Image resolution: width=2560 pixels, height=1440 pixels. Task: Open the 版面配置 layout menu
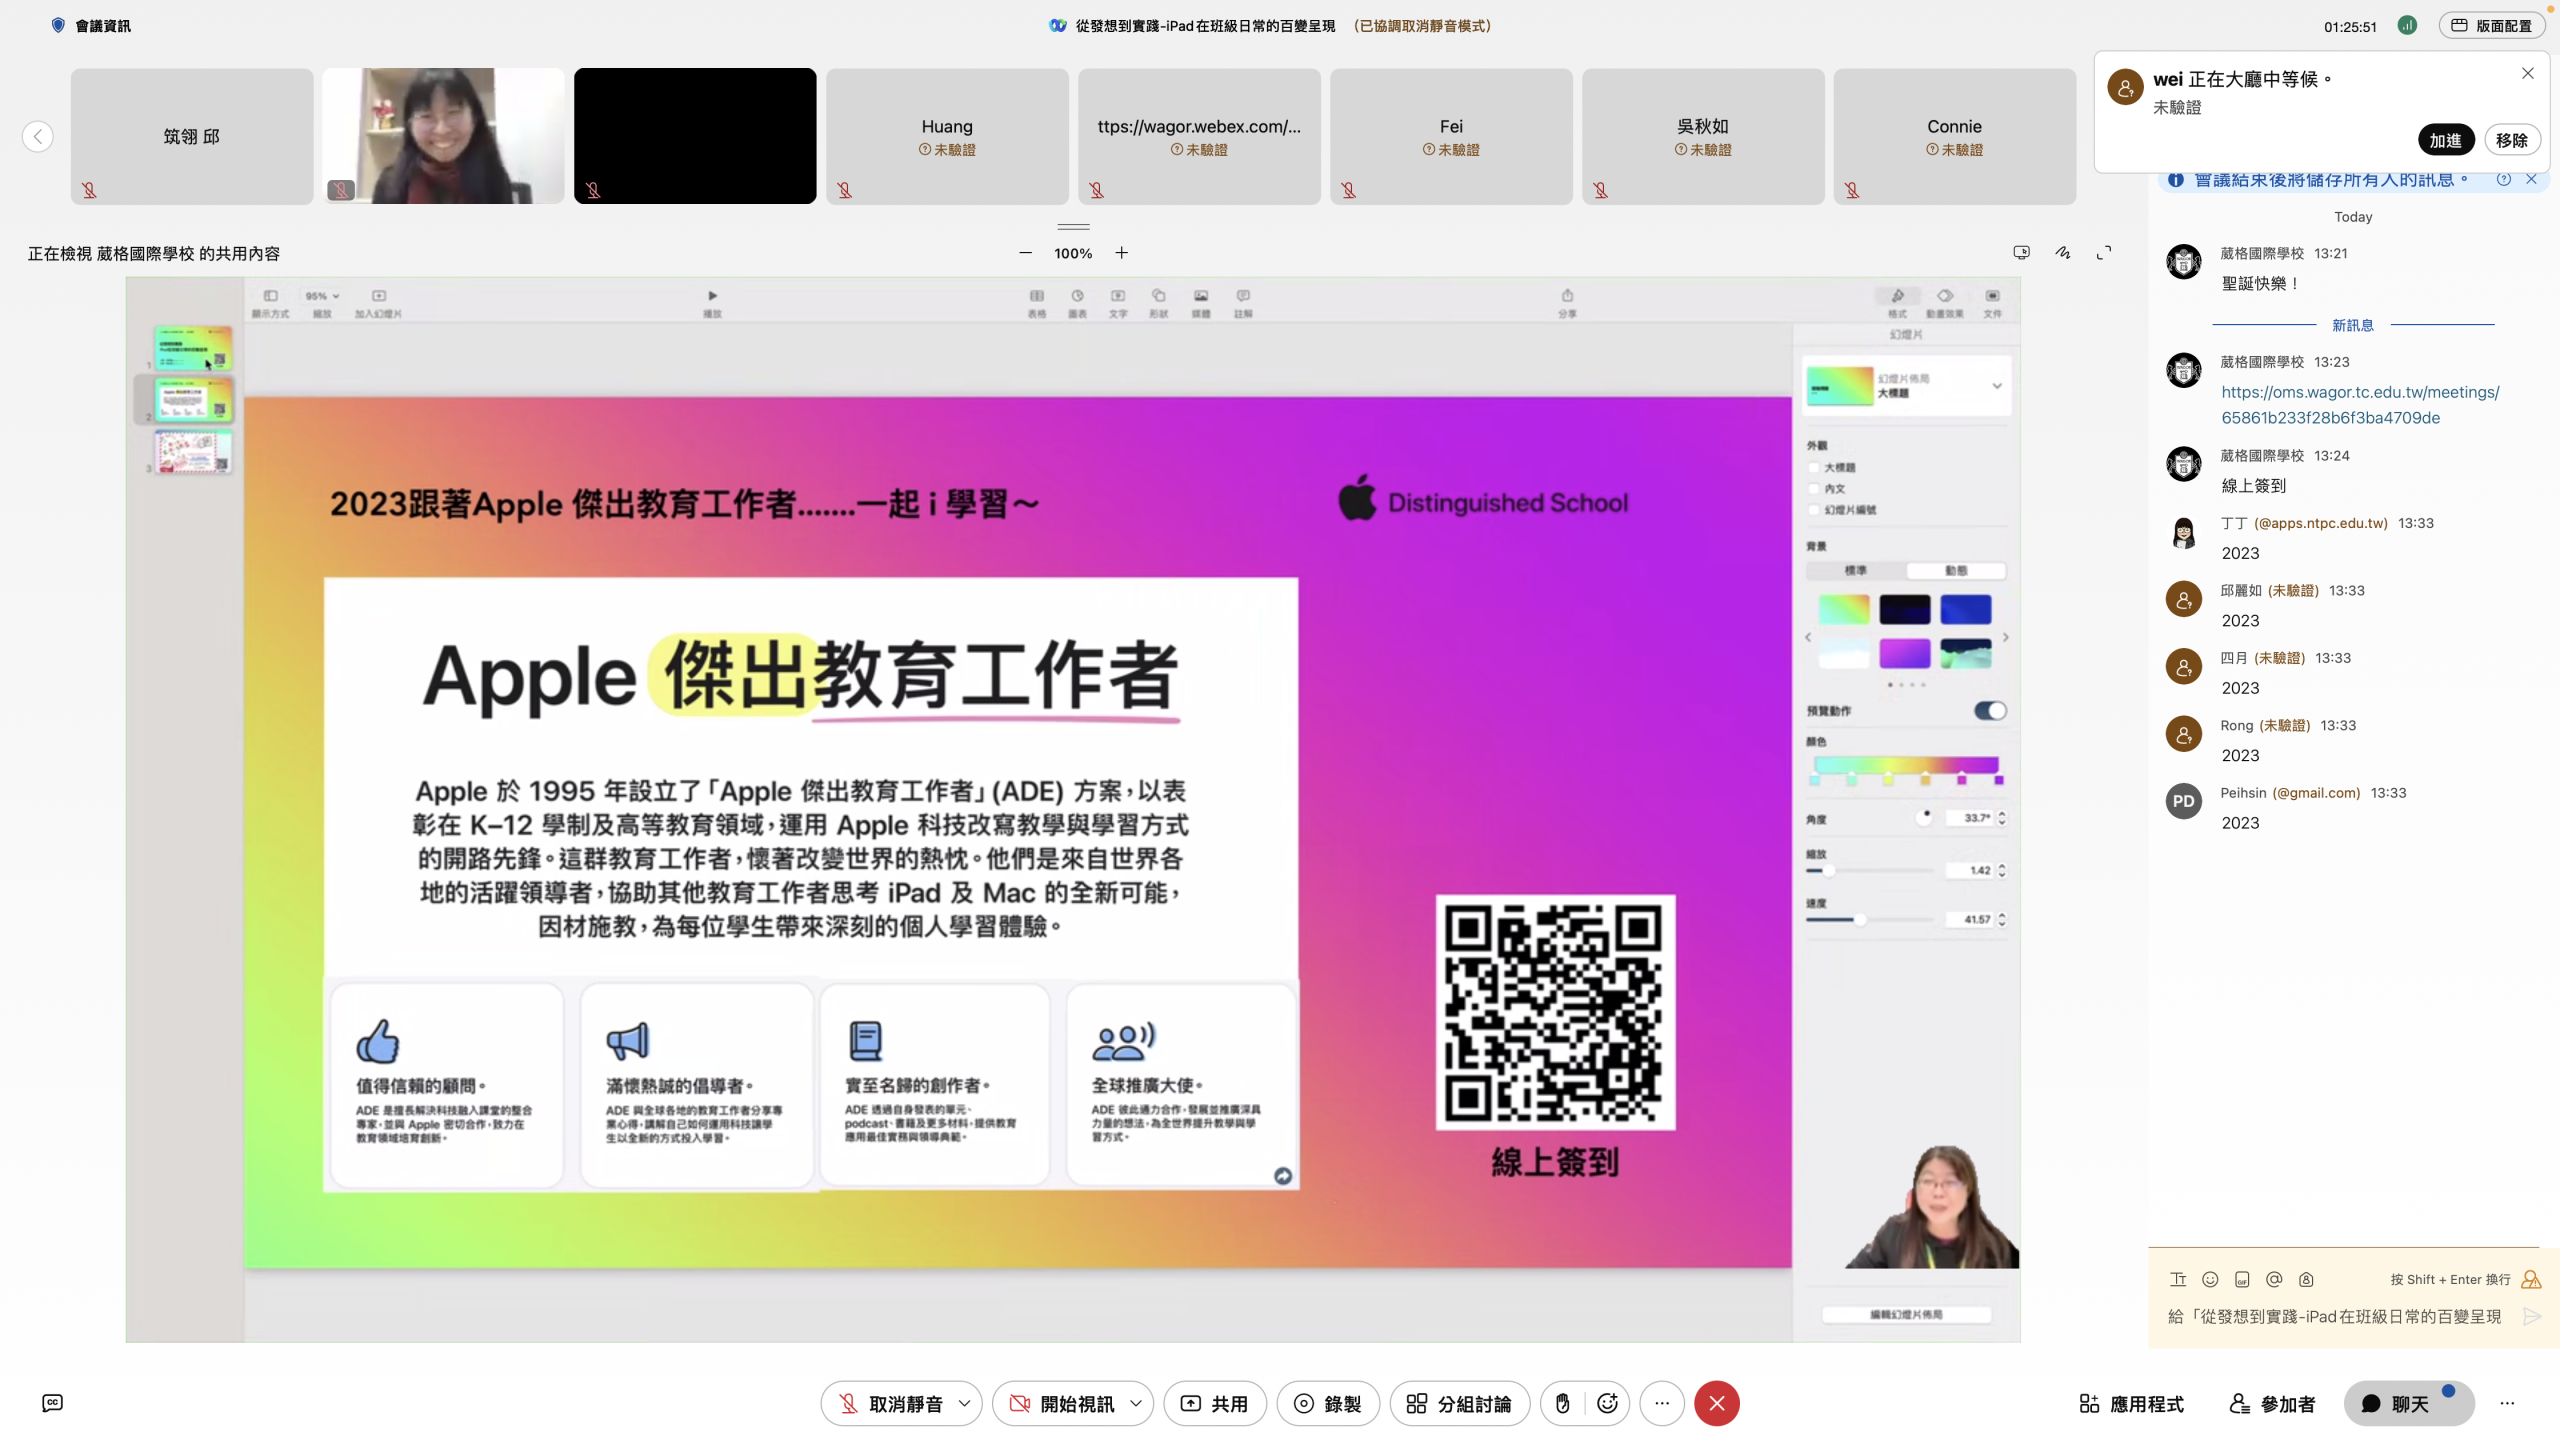[x=2491, y=26]
